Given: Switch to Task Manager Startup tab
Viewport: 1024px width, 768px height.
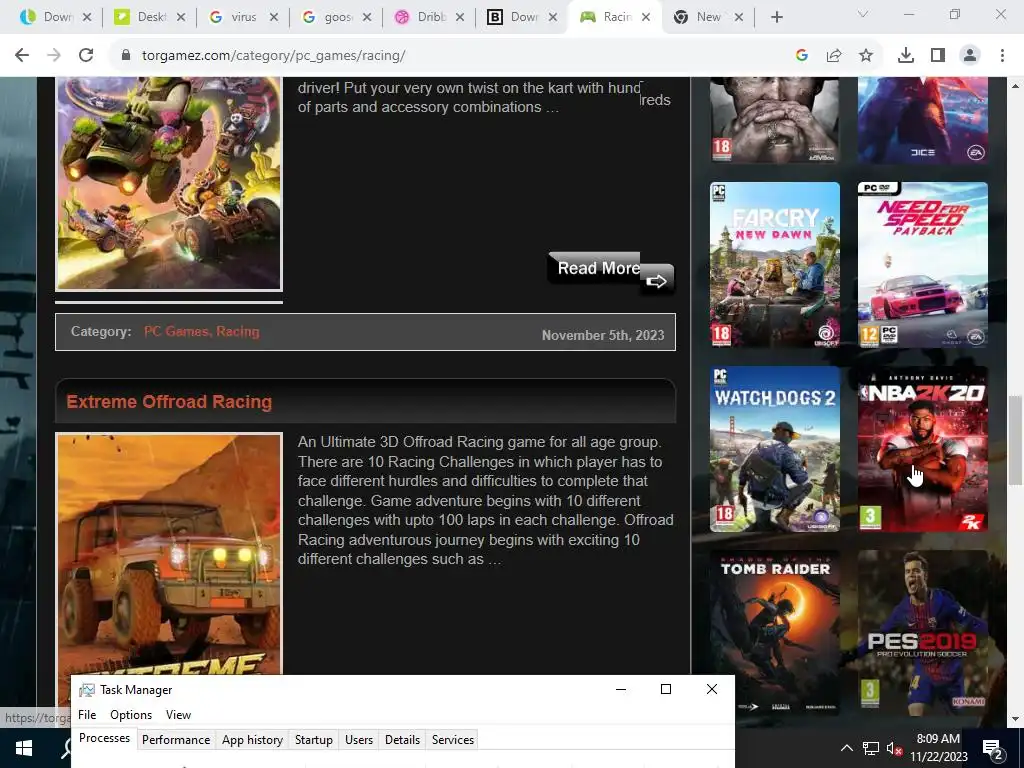Looking at the screenshot, I should click(x=313, y=740).
